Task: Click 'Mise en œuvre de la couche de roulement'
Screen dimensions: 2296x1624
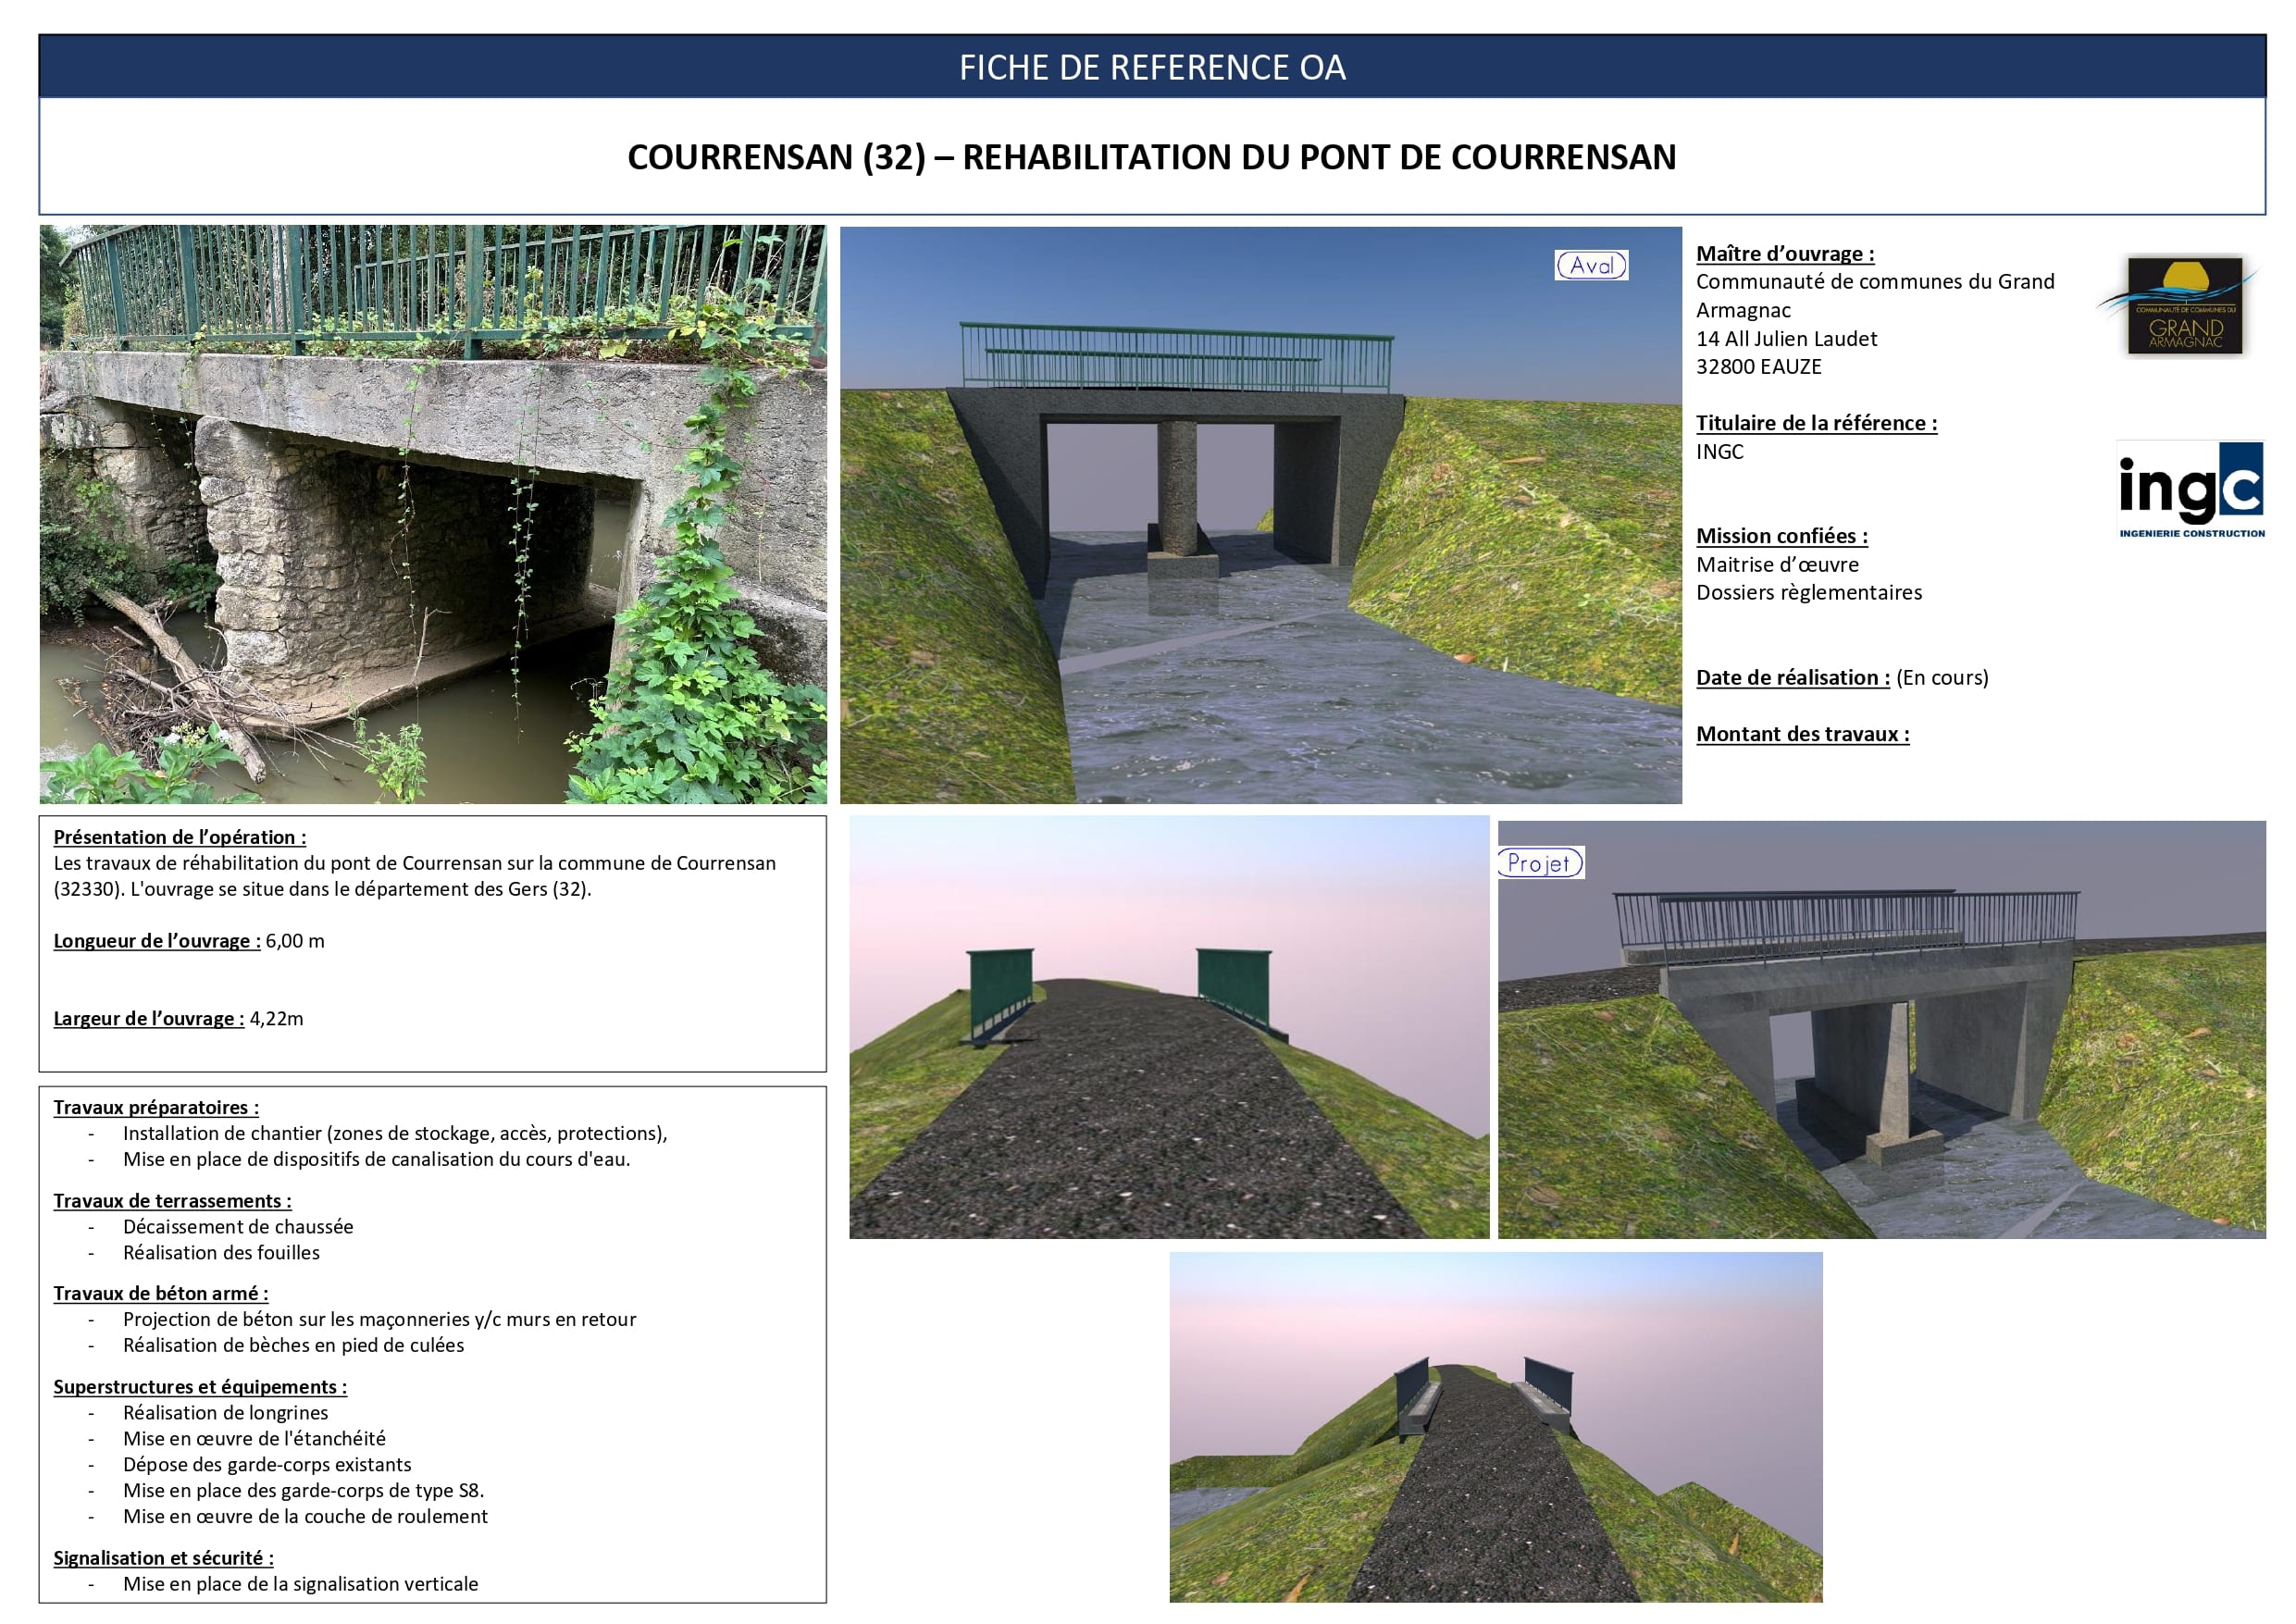Action: point(305,1517)
